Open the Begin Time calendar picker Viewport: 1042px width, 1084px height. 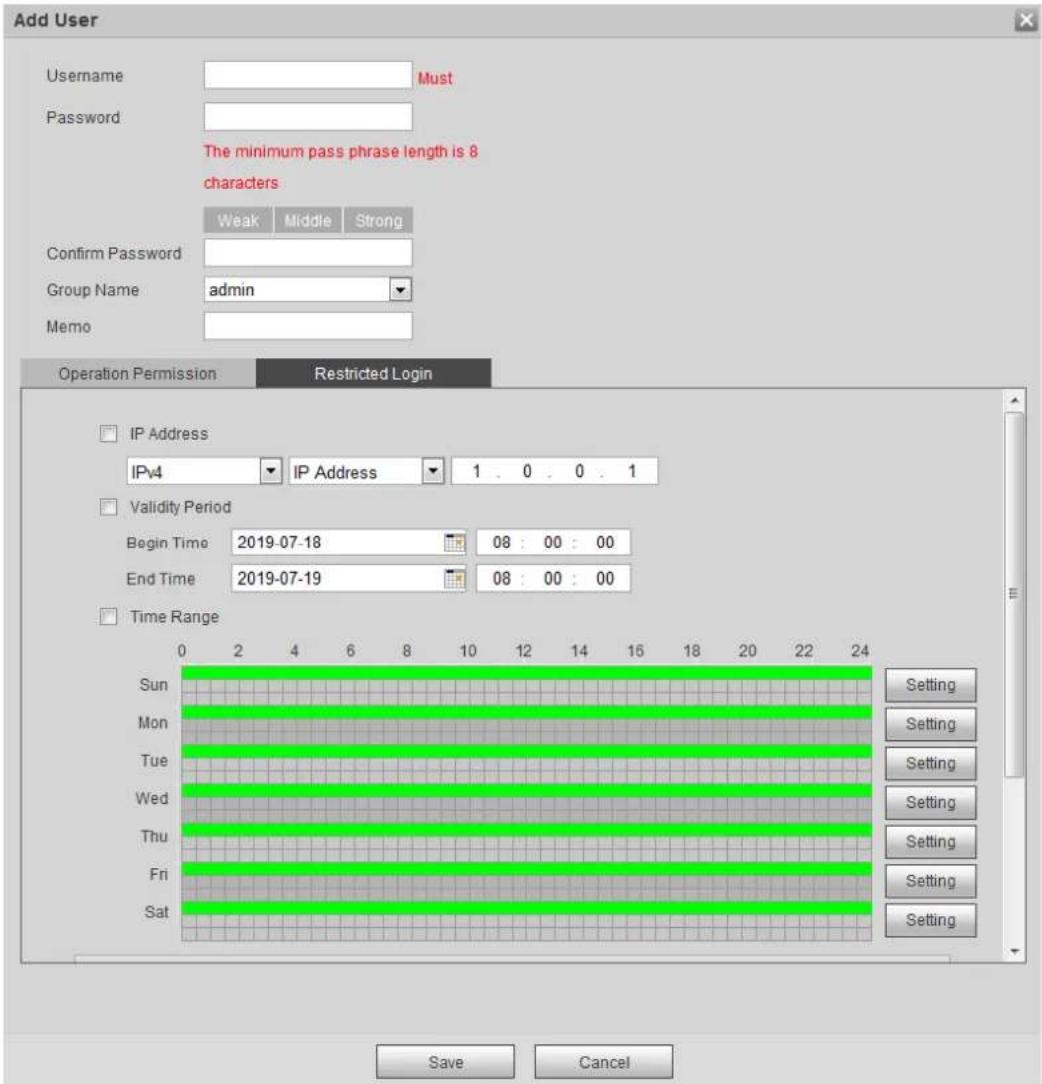454,543
